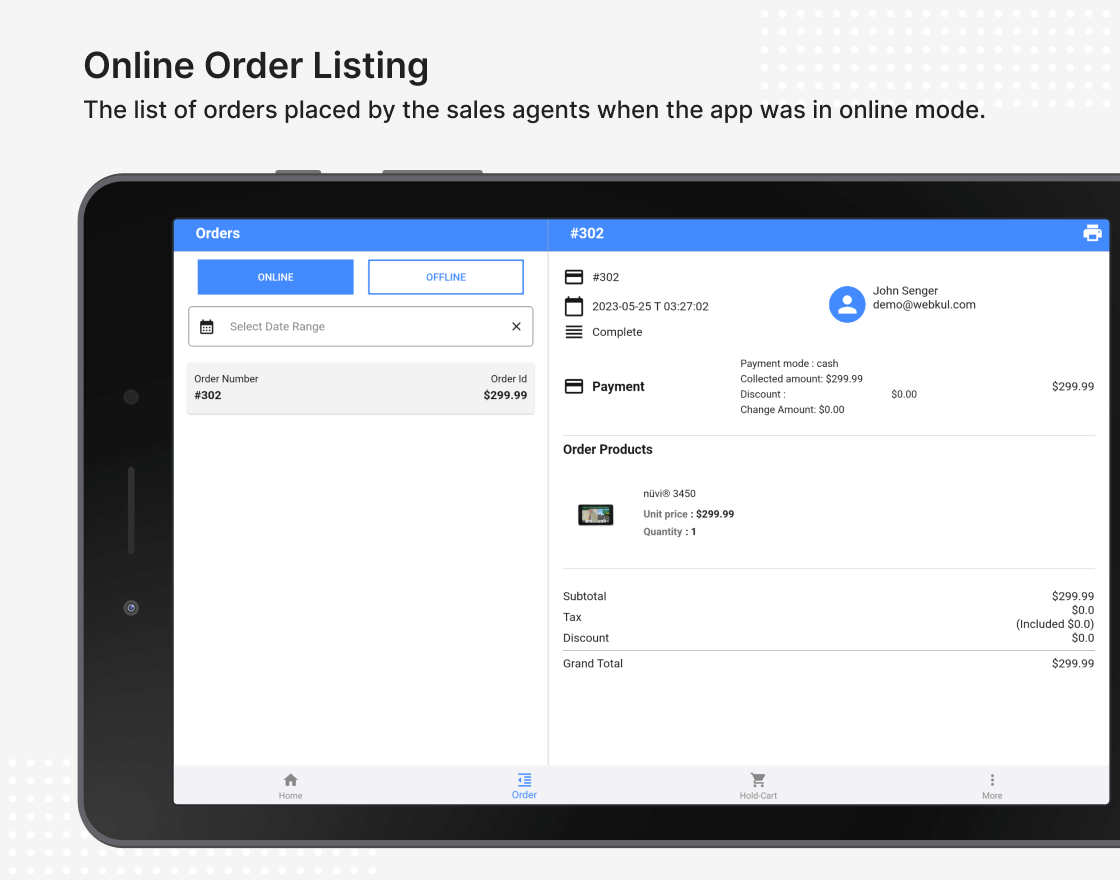Screen dimensions: 1120x880
Task: Go to Home in bottom navigation
Action: (x=290, y=786)
